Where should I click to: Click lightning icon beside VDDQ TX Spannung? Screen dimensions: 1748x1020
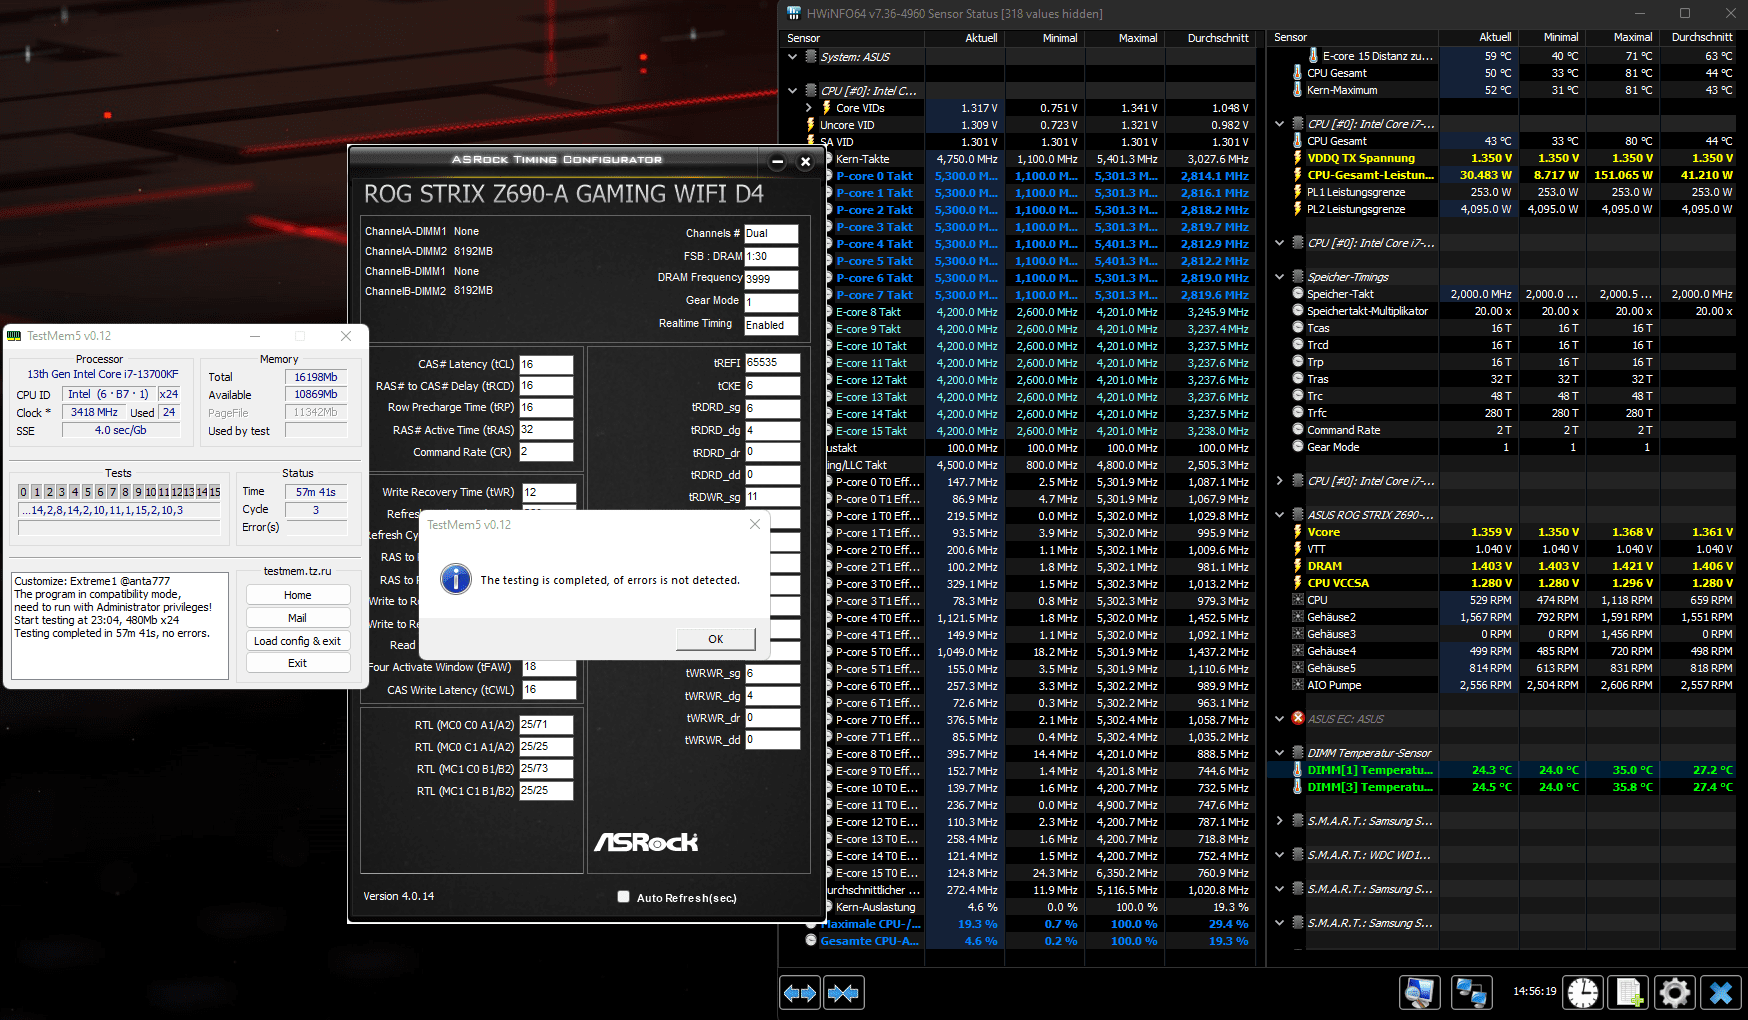coord(1298,158)
